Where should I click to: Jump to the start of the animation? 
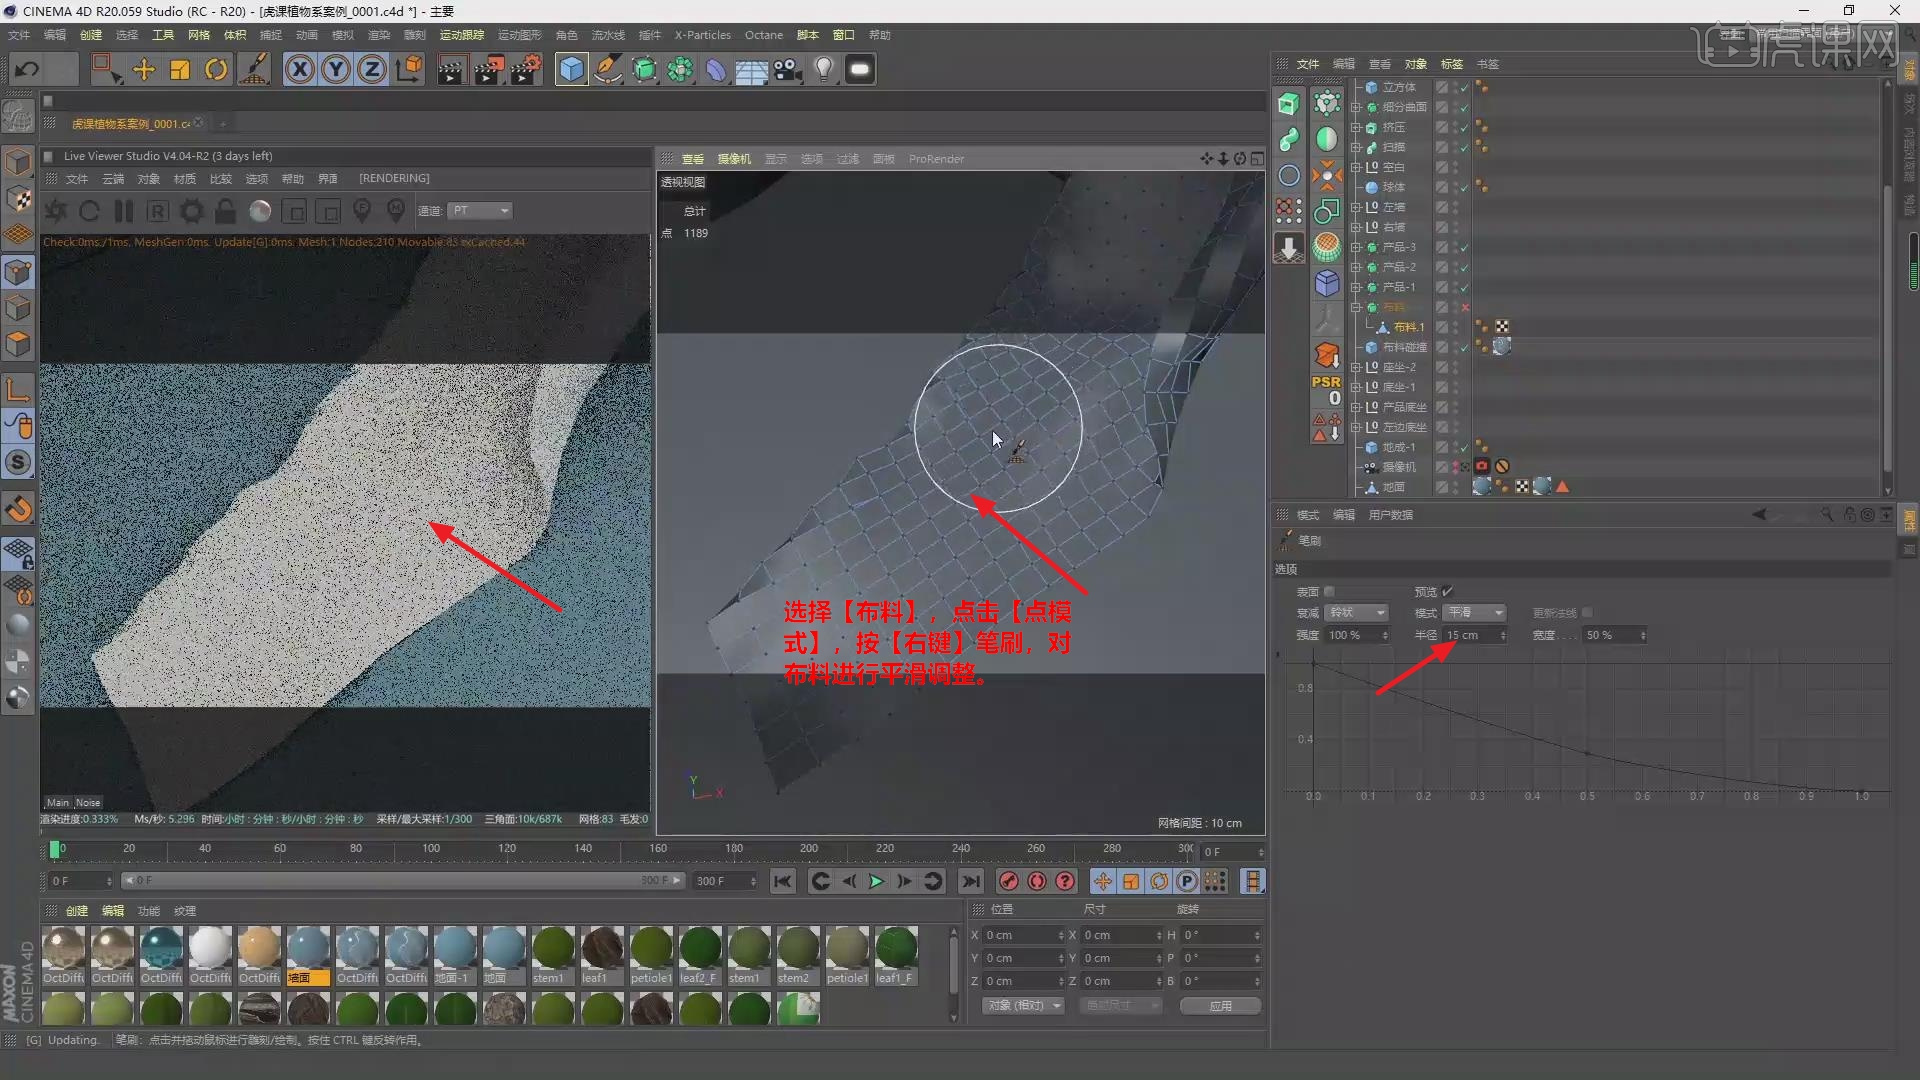click(783, 881)
